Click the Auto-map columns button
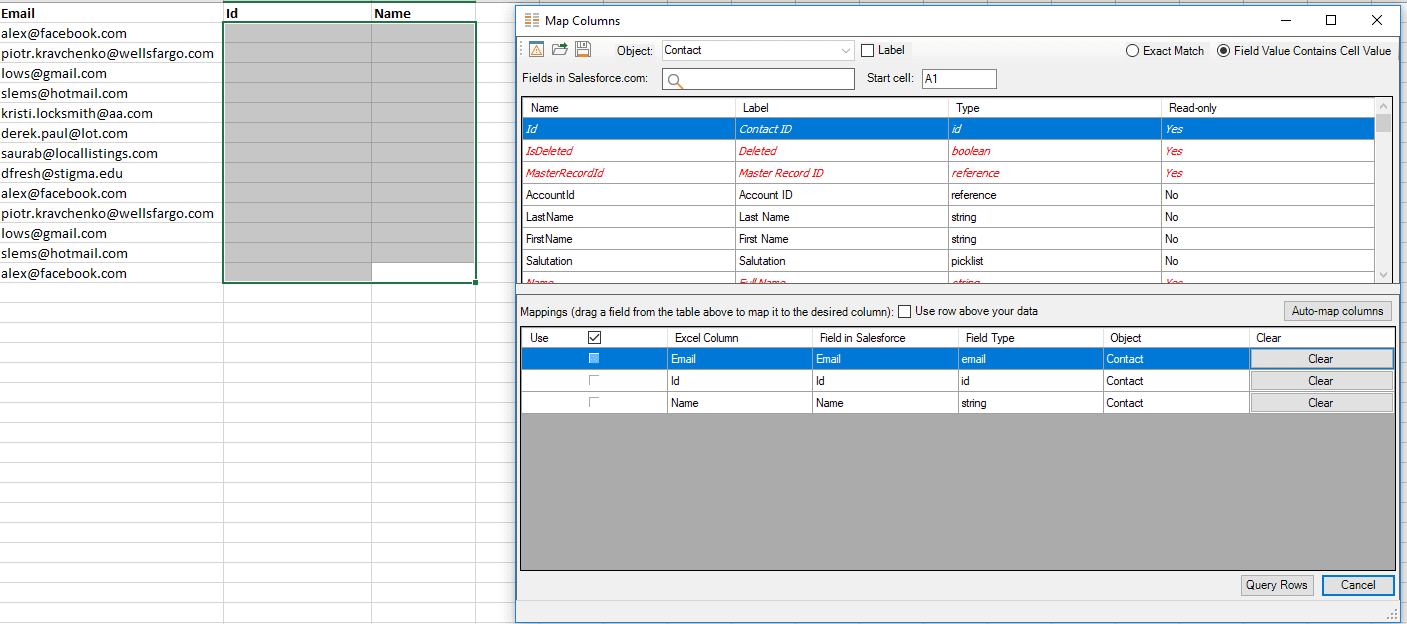The image size is (1407, 624). [x=1337, y=311]
